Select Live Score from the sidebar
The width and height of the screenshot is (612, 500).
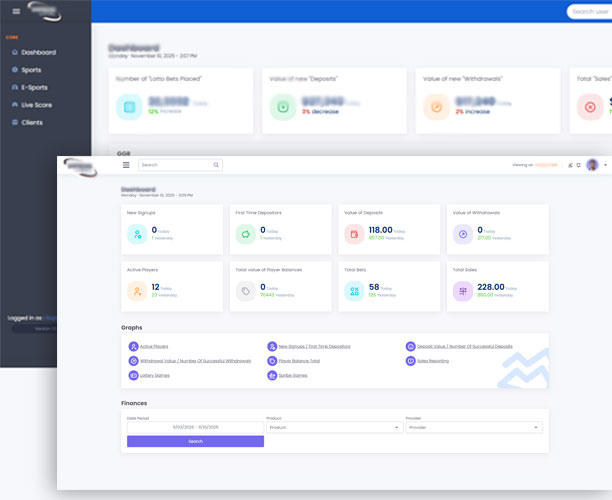[x=36, y=104]
